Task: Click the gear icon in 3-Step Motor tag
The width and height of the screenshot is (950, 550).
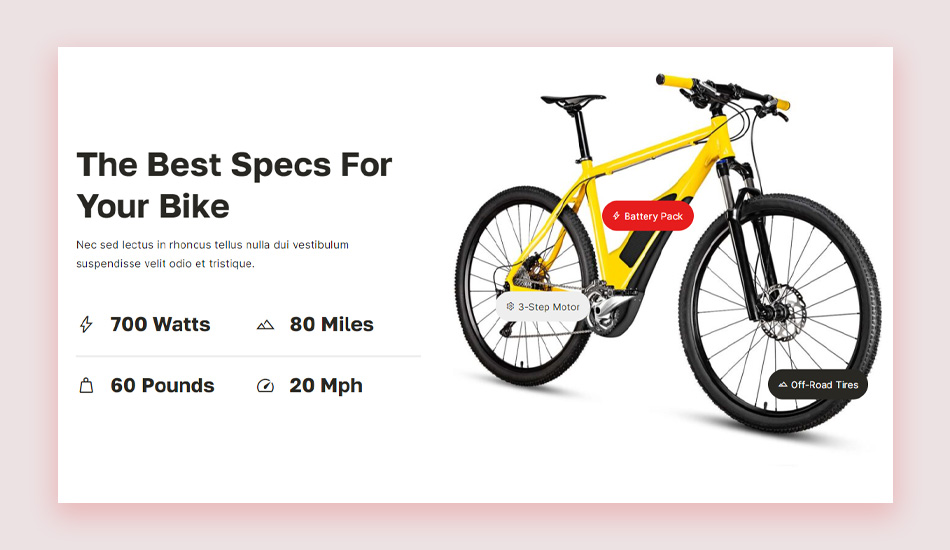Action: point(510,306)
